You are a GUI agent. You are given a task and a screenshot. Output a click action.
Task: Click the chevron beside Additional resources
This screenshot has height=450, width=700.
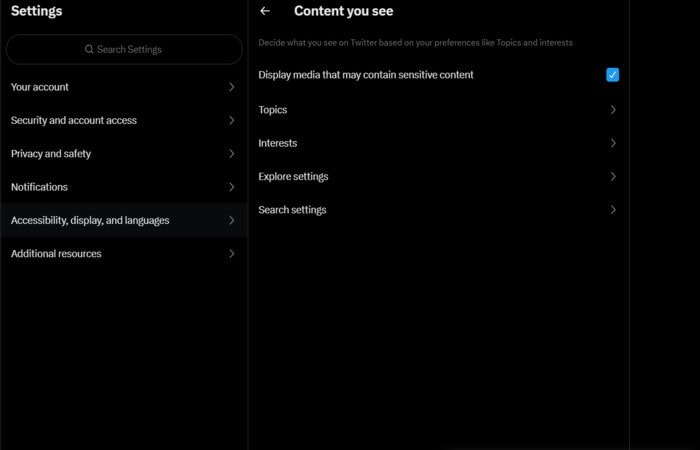pyautogui.click(x=231, y=254)
